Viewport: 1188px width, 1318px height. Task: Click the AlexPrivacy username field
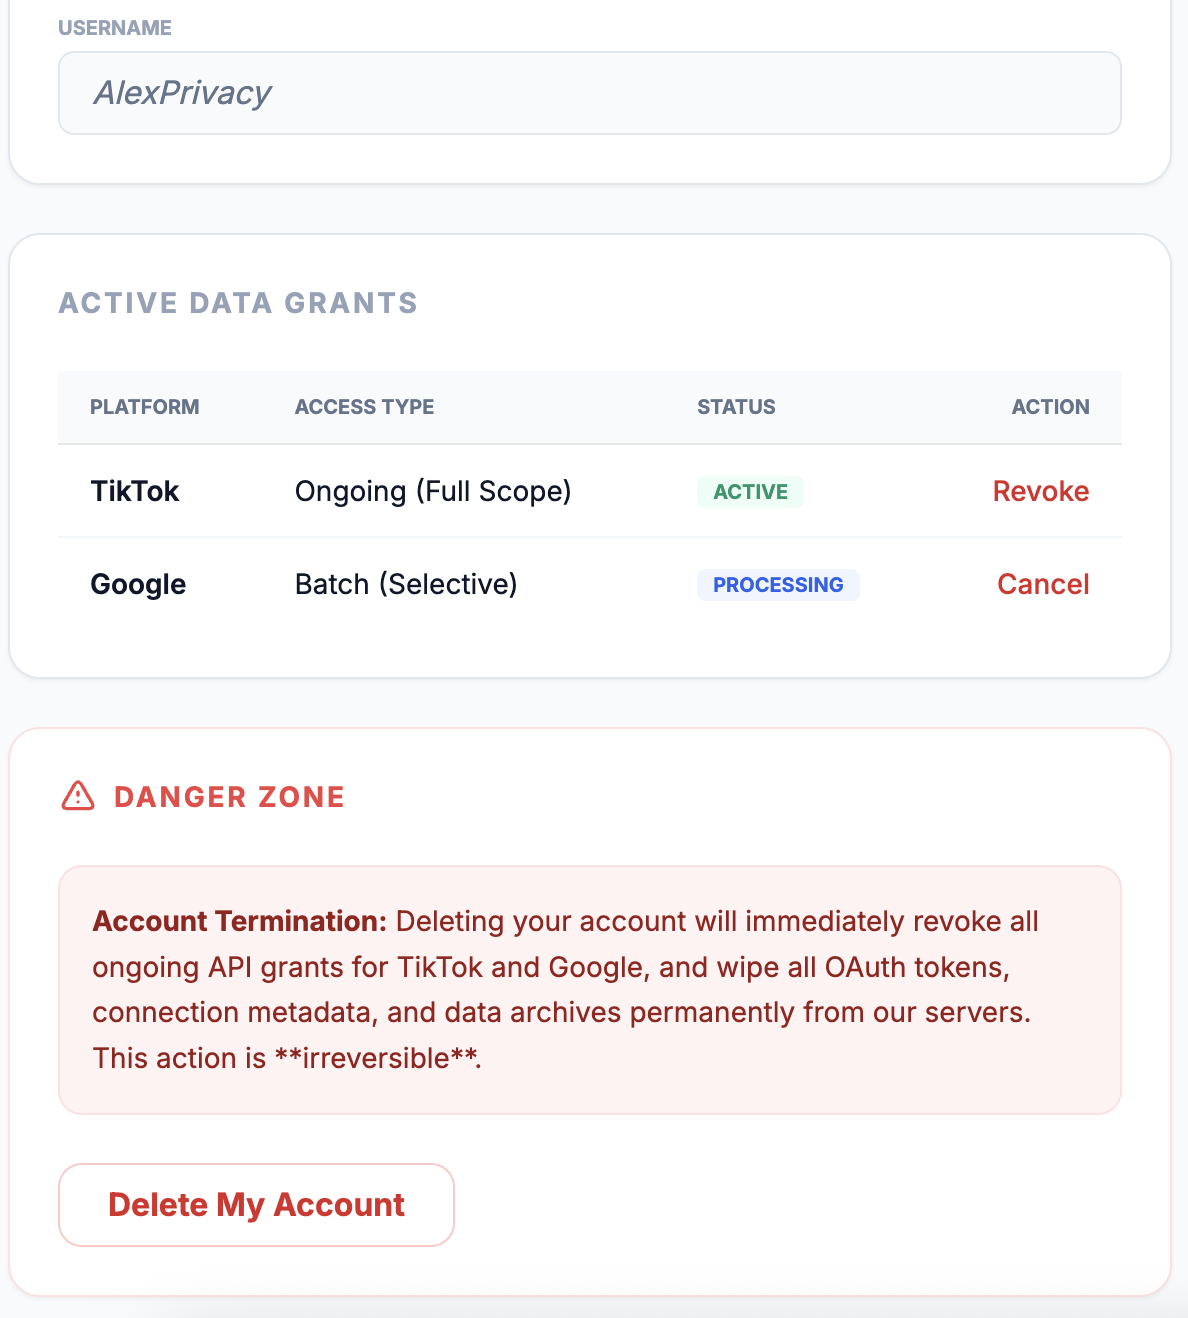click(x=590, y=92)
